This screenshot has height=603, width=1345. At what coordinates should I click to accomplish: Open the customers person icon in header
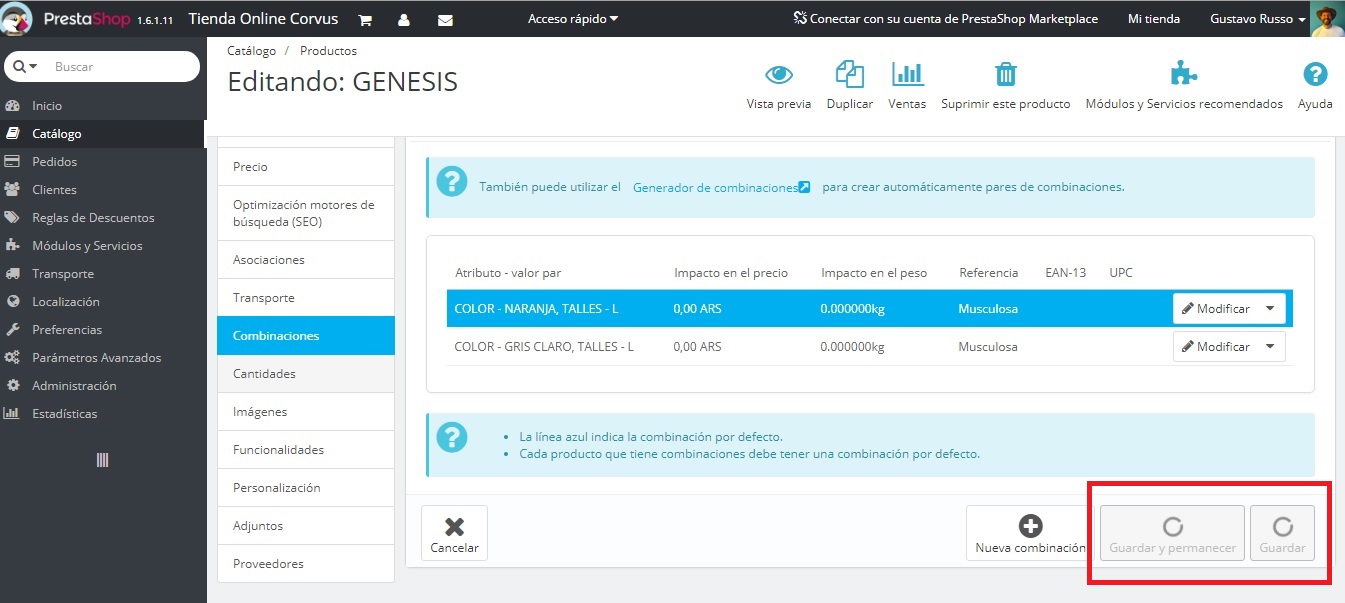pyautogui.click(x=404, y=19)
